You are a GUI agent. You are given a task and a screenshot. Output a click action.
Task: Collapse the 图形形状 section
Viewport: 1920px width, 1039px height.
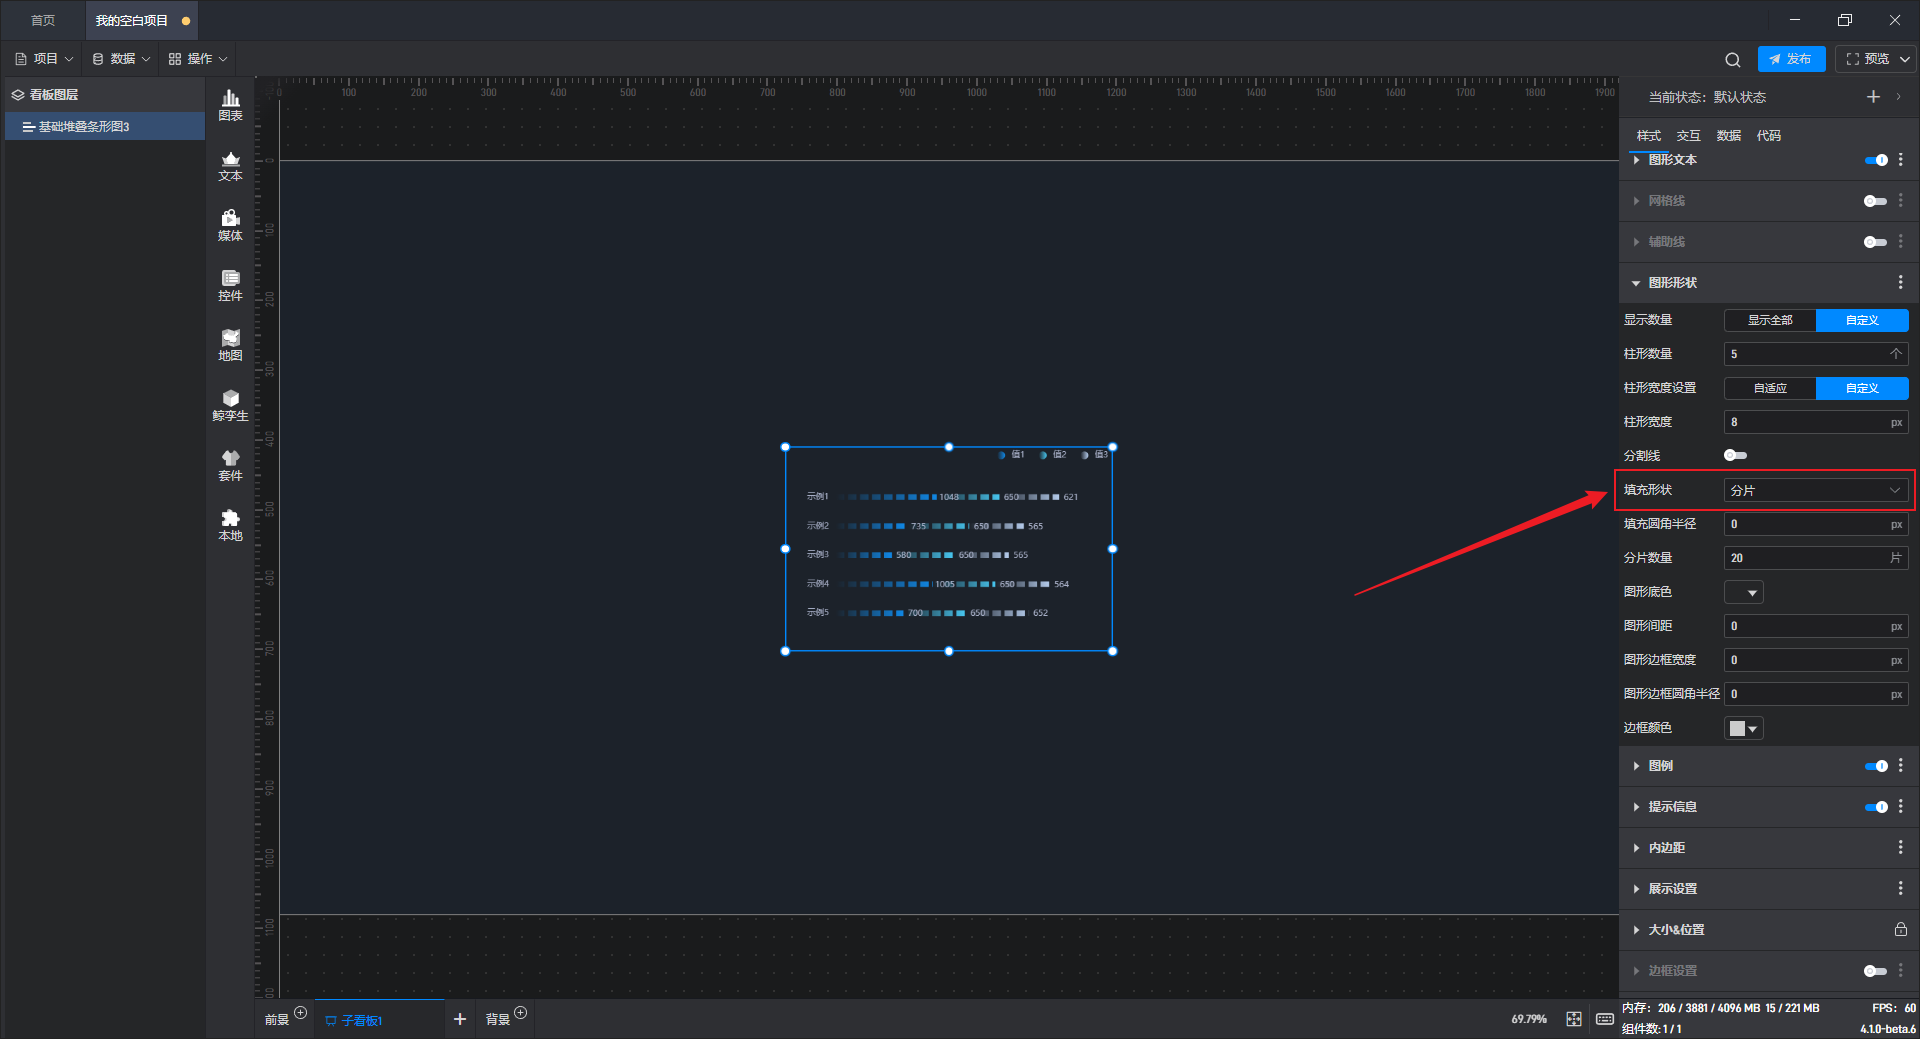click(1636, 283)
